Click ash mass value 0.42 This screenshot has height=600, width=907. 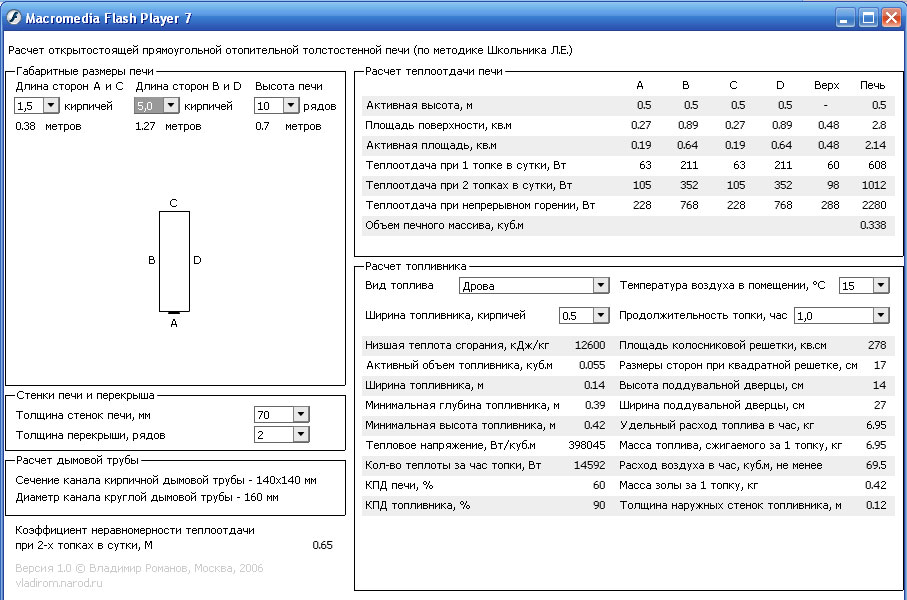[x=876, y=485]
